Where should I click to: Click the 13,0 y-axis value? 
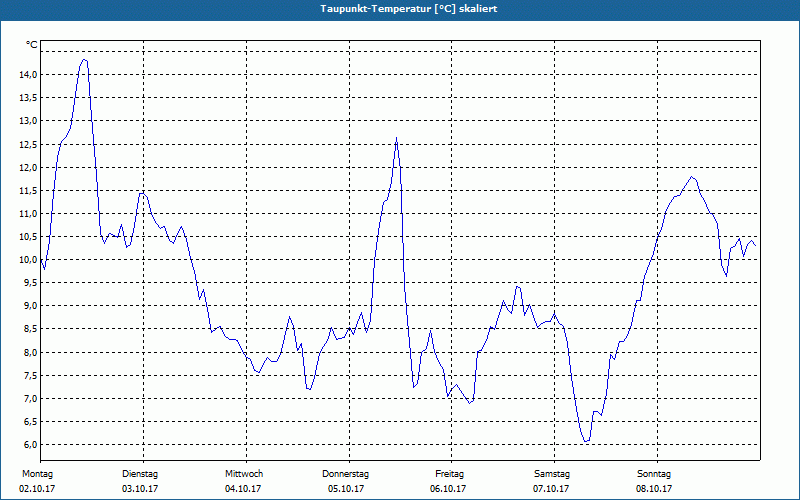28,121
